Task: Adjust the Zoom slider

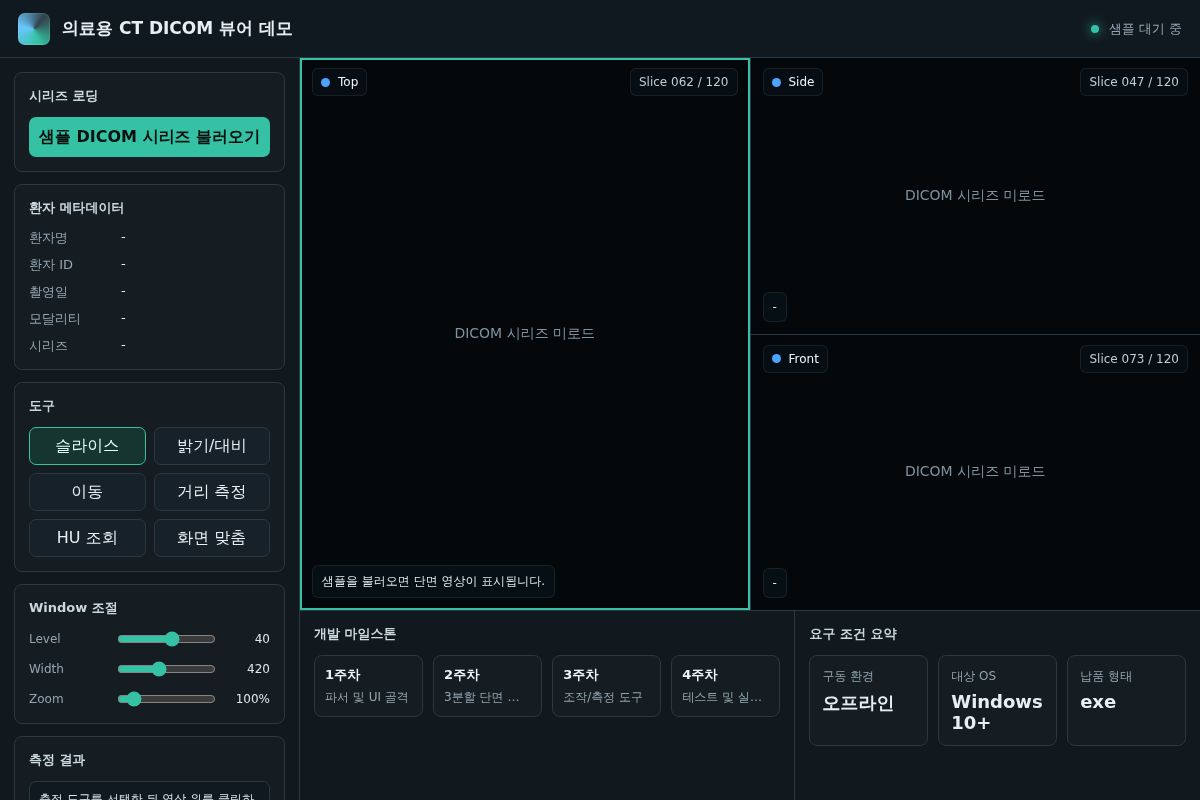Action: 166,699
